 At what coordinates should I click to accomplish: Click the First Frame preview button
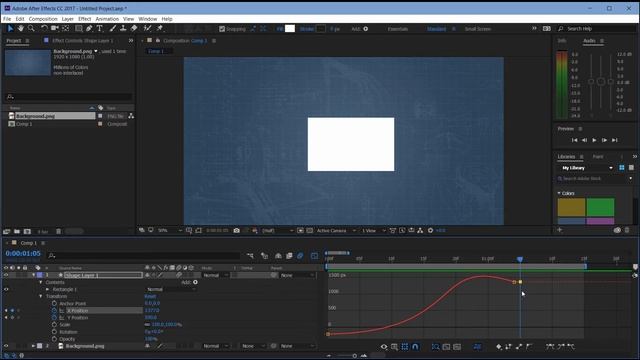(574, 140)
